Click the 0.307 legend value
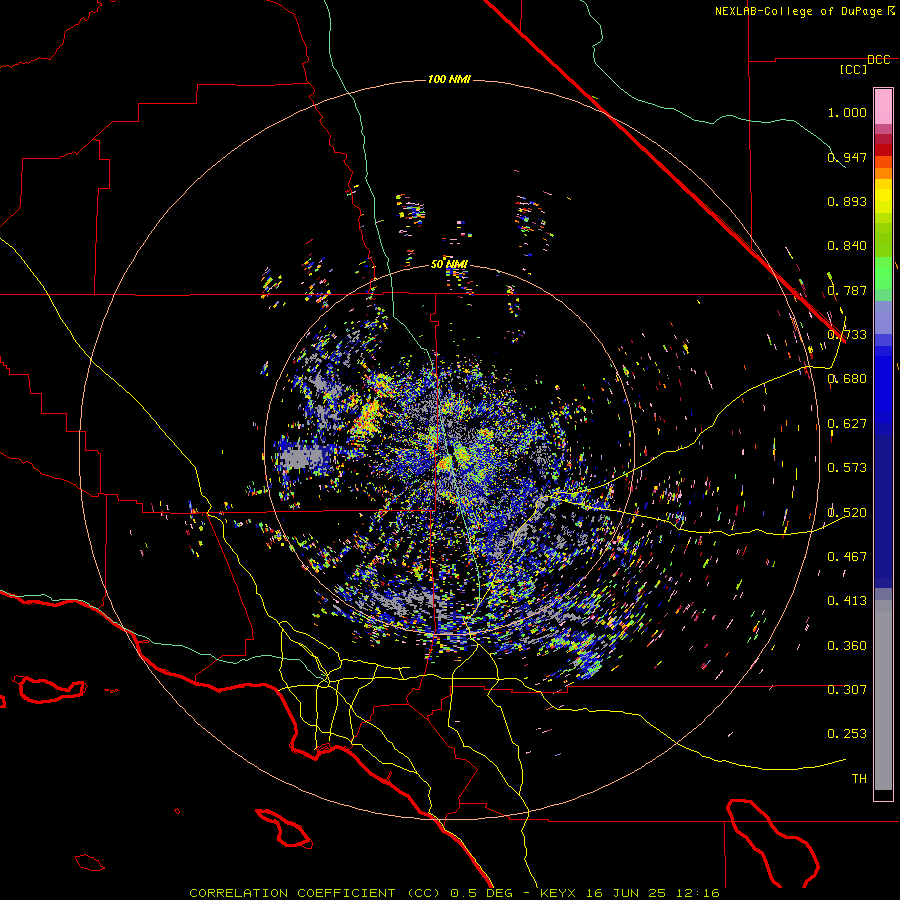 pos(847,690)
